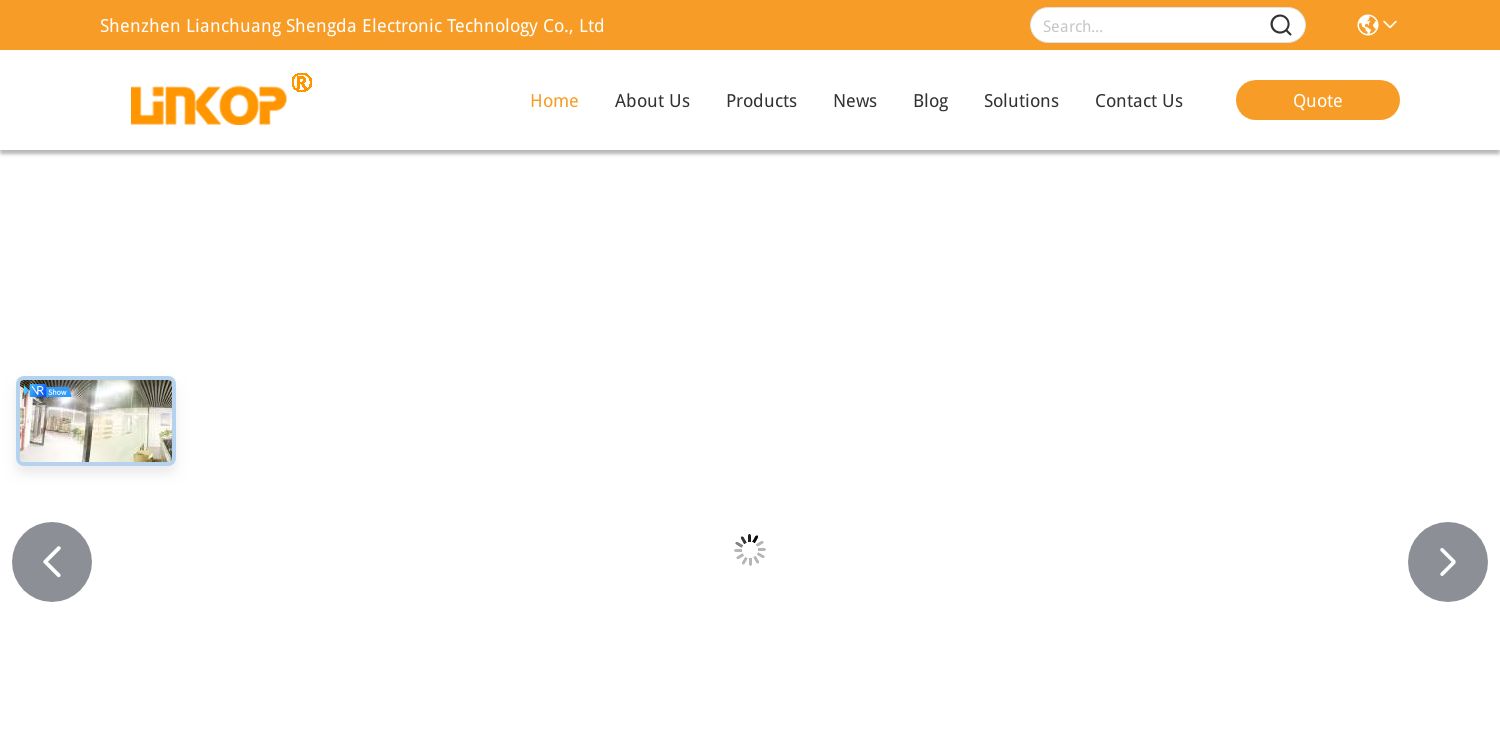1500x756 pixels.
Task: Expand the language selection chevron
Action: 1390,25
